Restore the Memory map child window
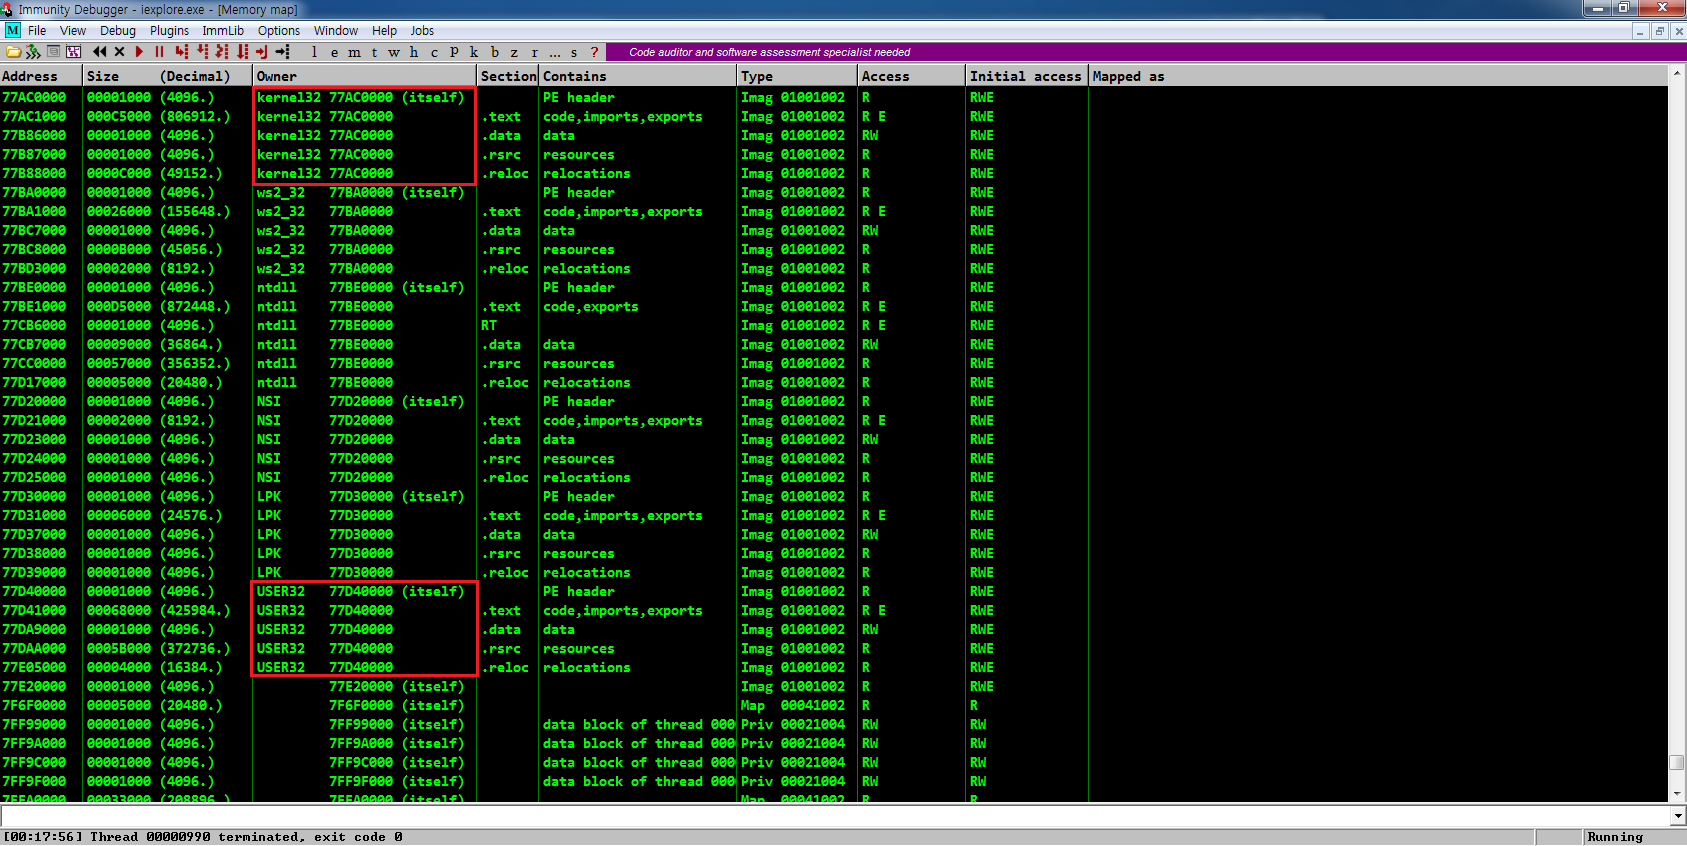This screenshot has height=846, width=1687. 1659,31
